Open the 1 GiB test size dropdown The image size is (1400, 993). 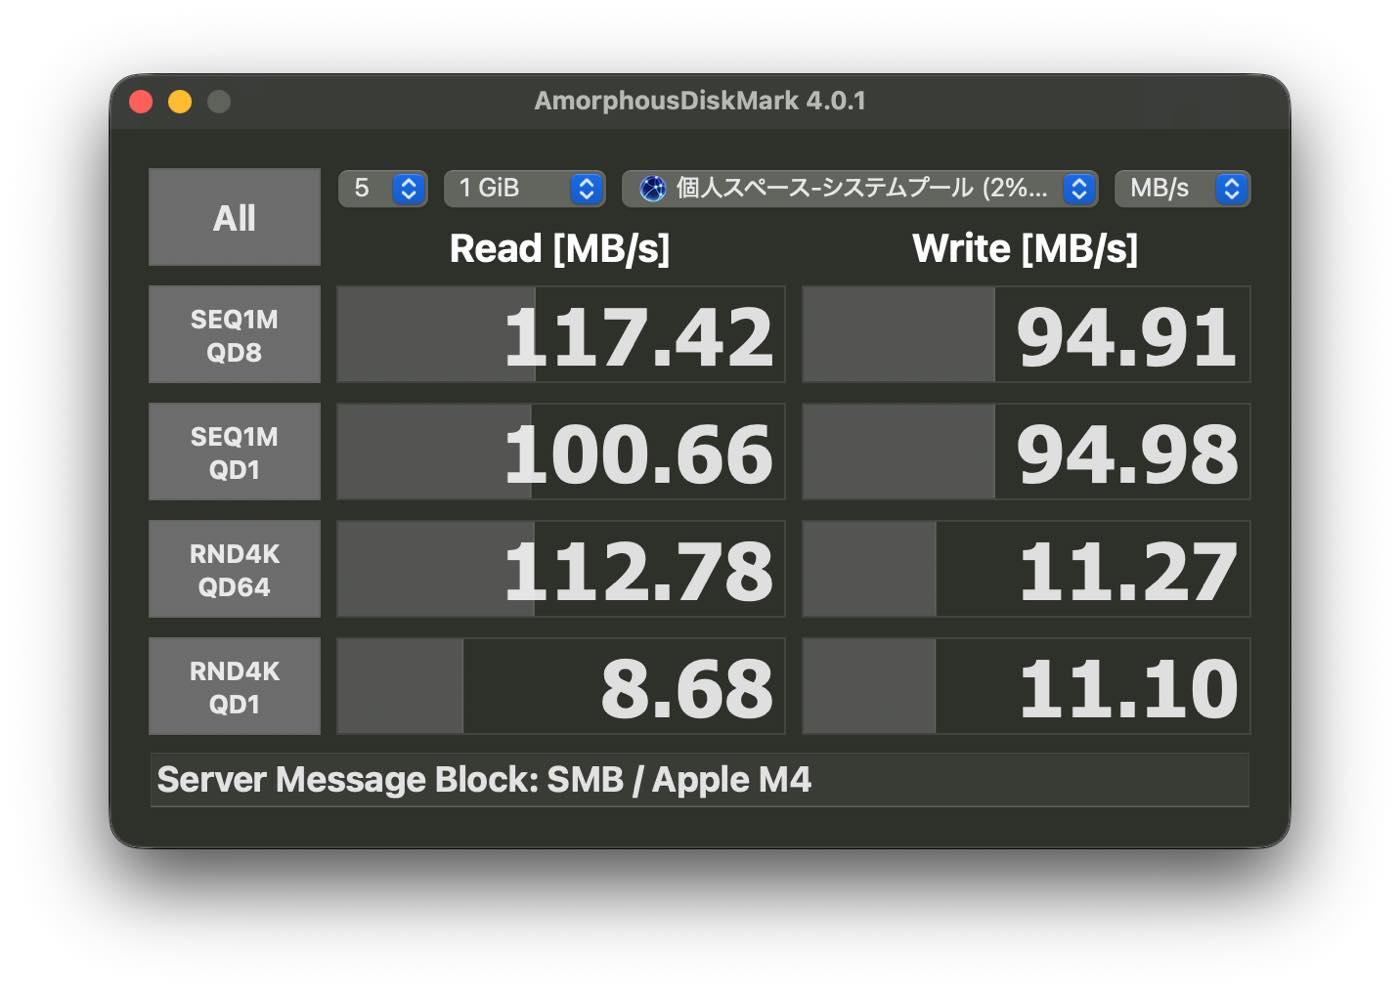tap(524, 188)
